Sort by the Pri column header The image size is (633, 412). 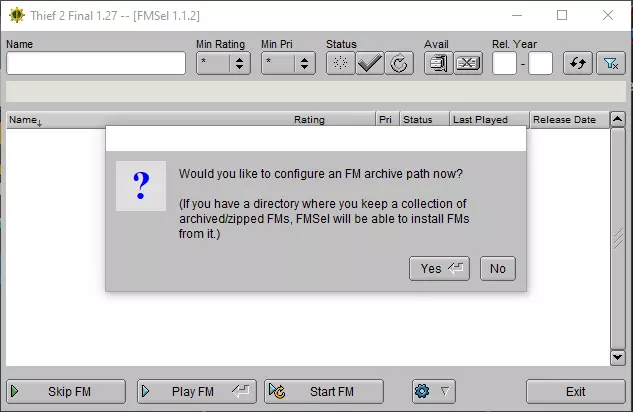387,120
